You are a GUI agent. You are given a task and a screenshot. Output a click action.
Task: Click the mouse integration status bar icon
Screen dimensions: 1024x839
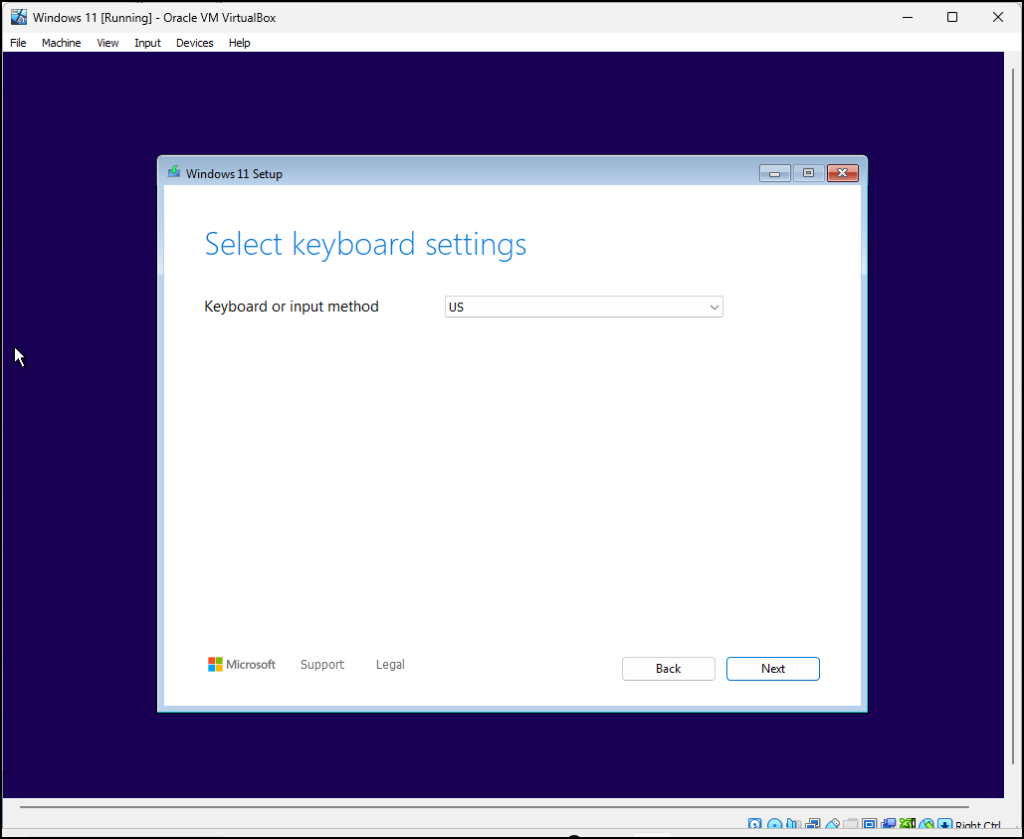pyautogui.click(x=926, y=825)
